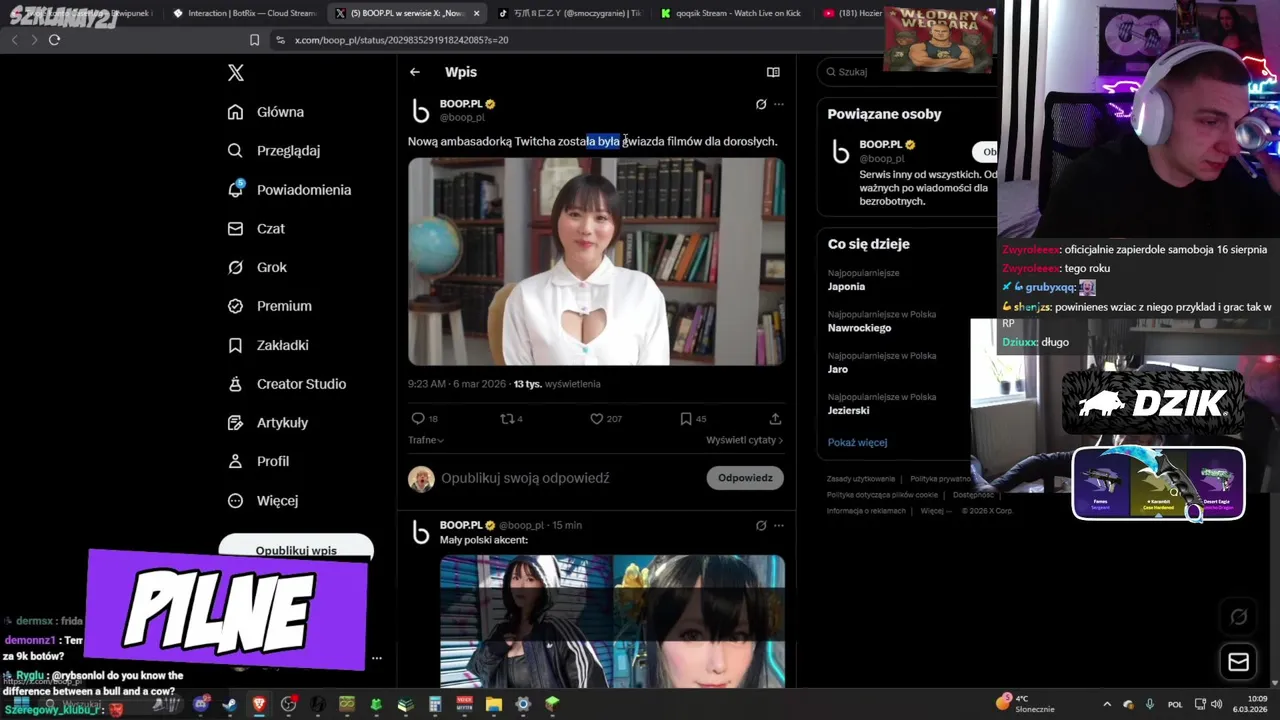1280x720 pixels.
Task: Open the floating messages envelope button
Action: [x=1238, y=662]
